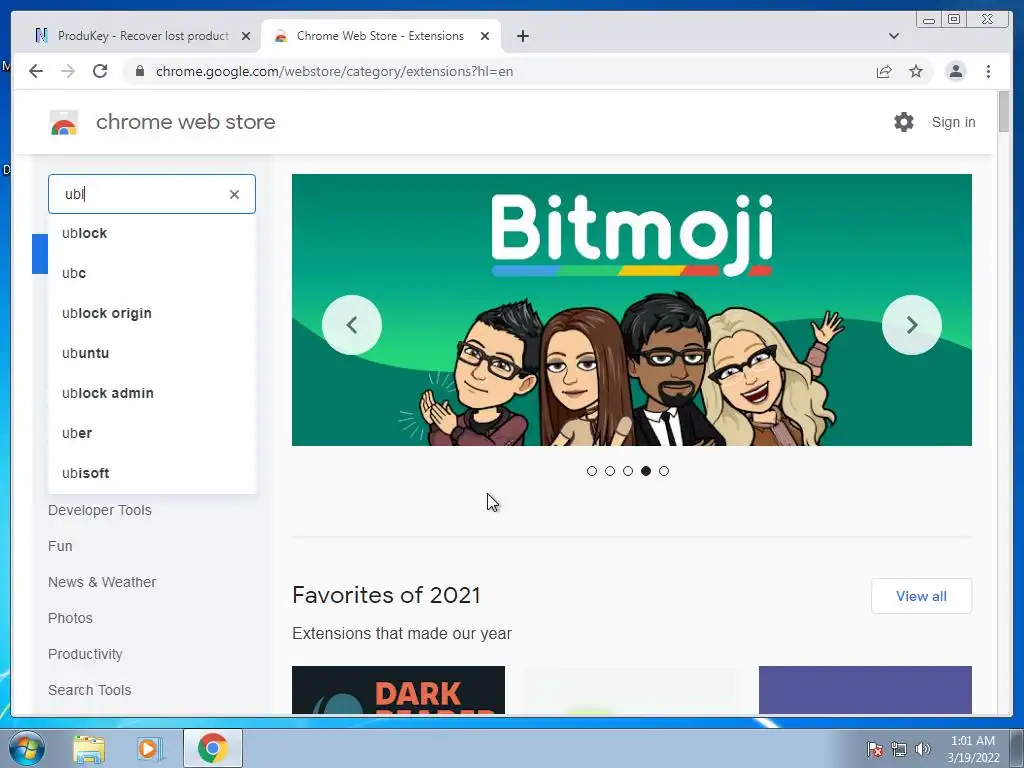Open the volume speaker tray icon
The width and height of the screenshot is (1024, 768).
click(922, 749)
